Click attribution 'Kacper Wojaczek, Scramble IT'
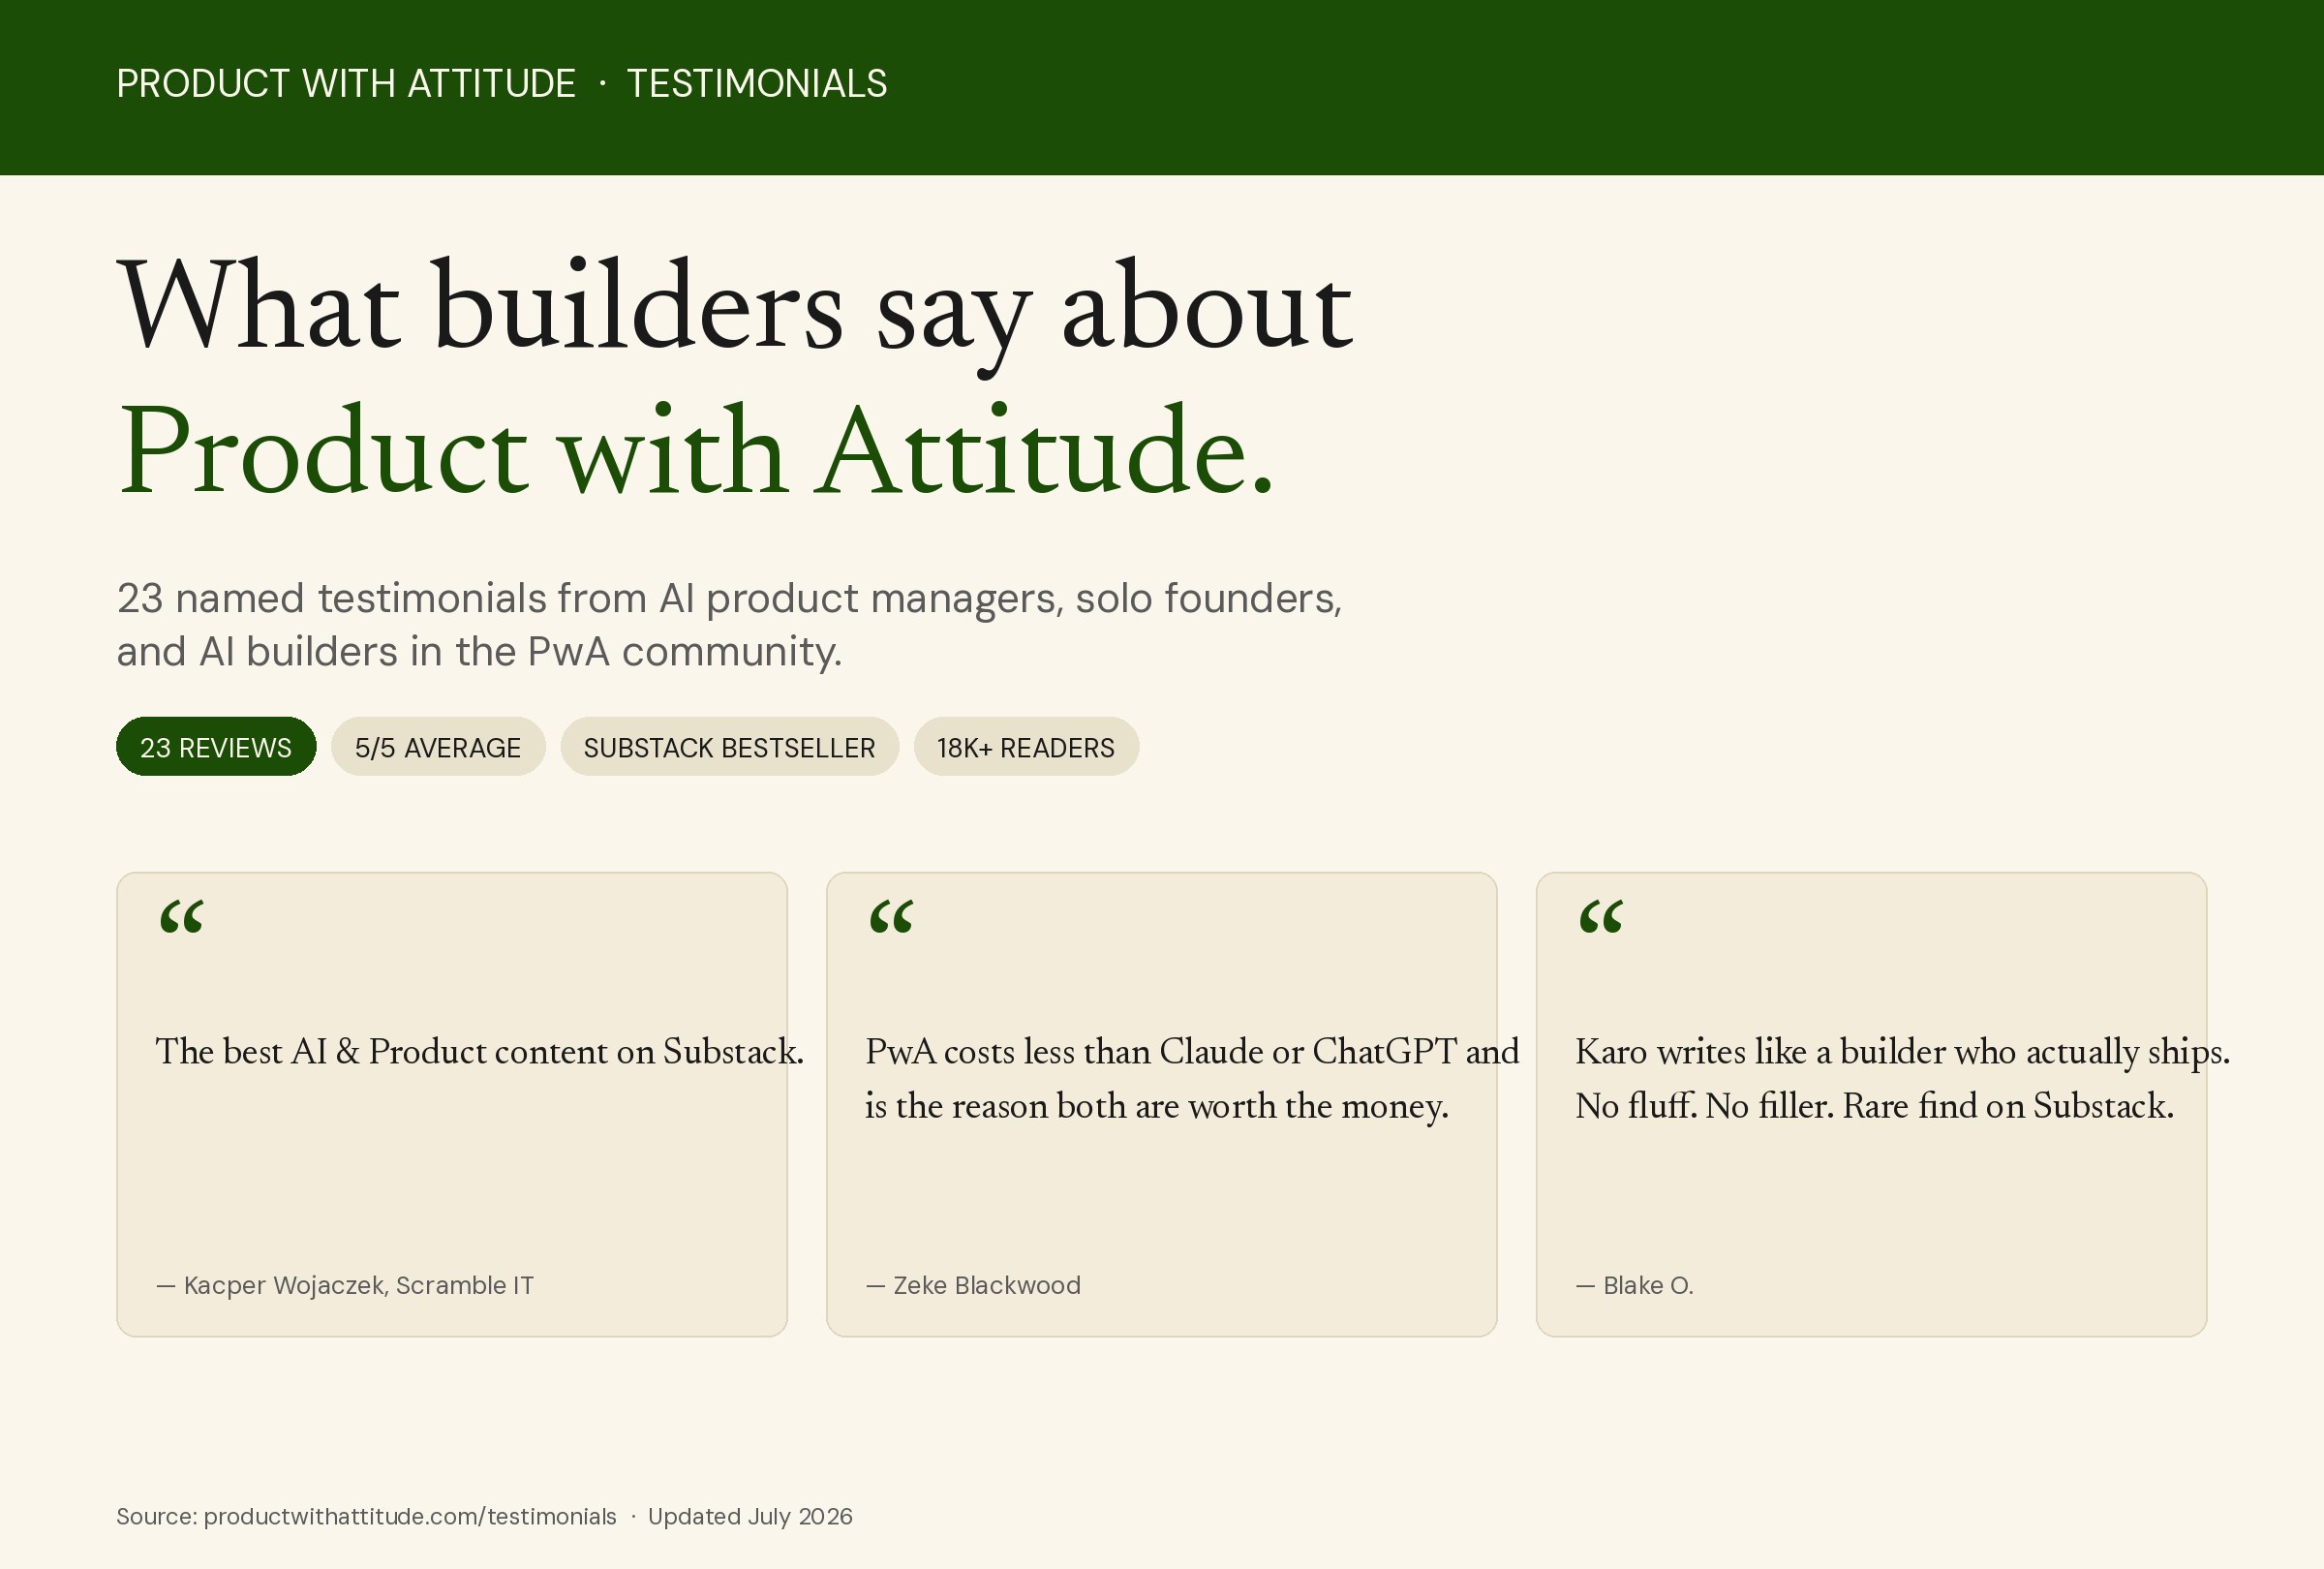 [x=345, y=1285]
